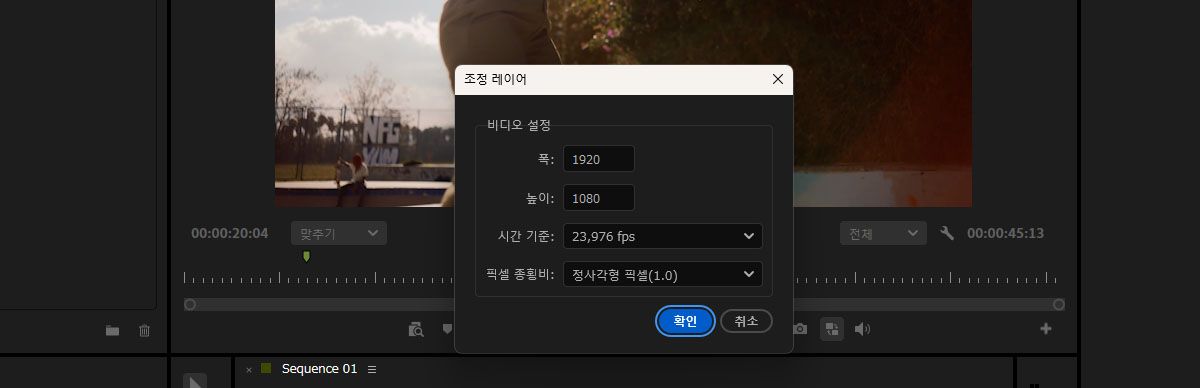Toggle the comparison view icon
Viewport: 1200px width, 388px height.
point(832,329)
